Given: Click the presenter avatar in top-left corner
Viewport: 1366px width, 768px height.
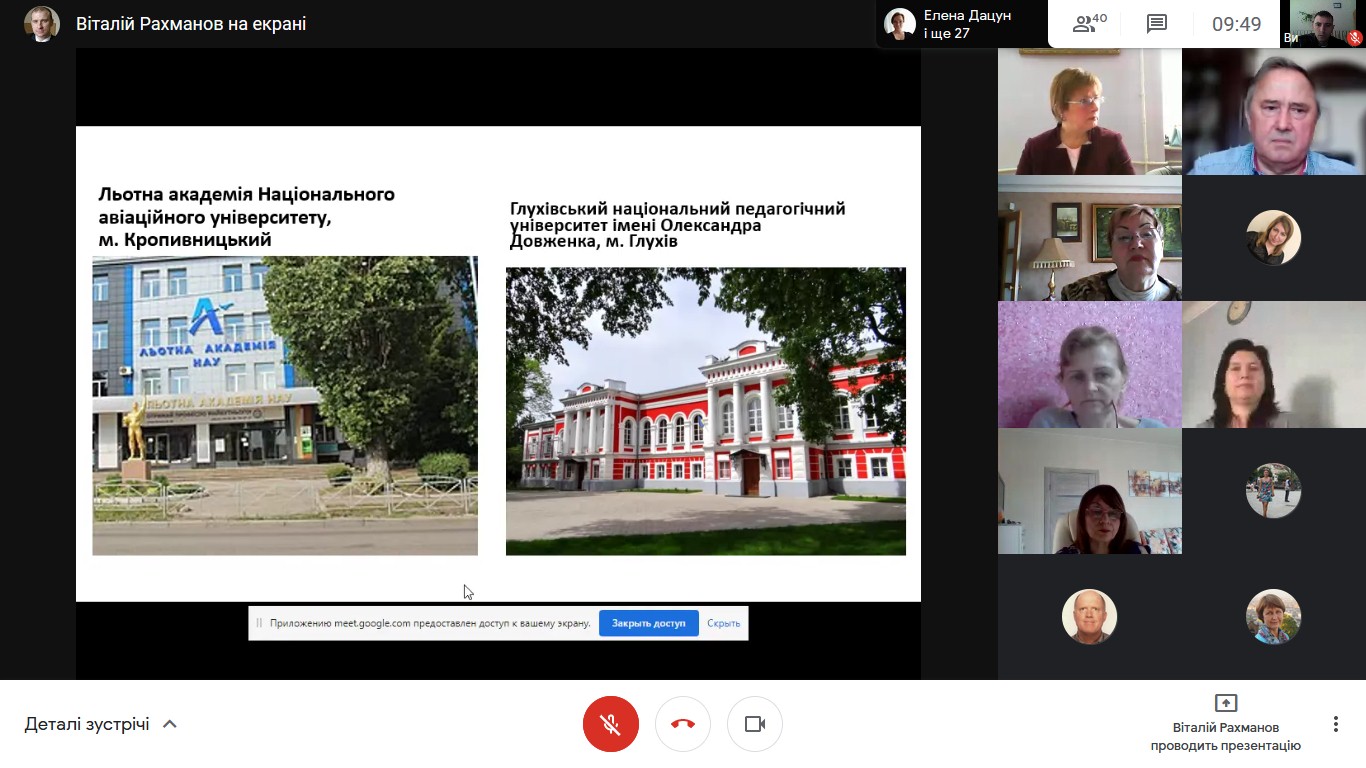Looking at the screenshot, I should pyautogui.click(x=42, y=24).
